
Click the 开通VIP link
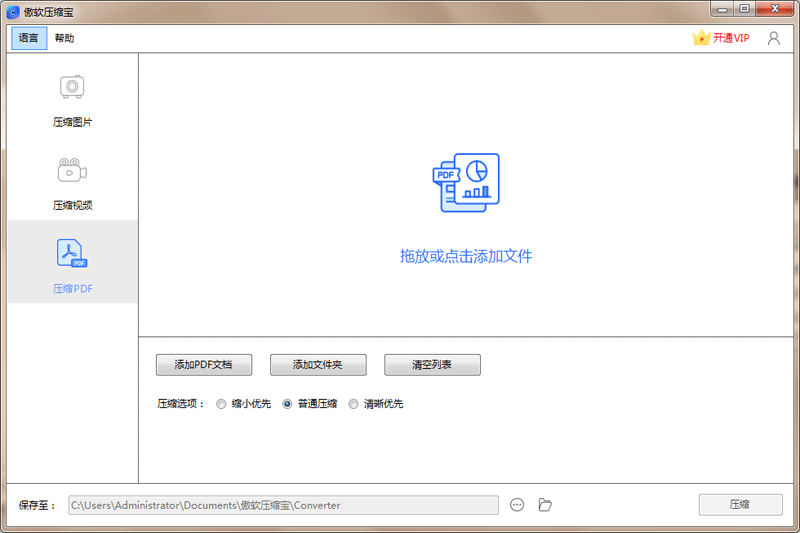731,38
